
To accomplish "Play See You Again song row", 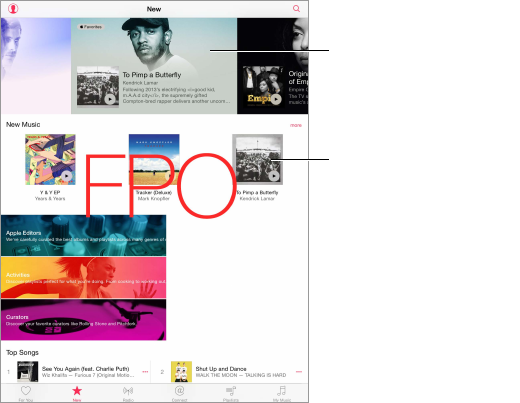I will pyautogui.click(x=76, y=371).
